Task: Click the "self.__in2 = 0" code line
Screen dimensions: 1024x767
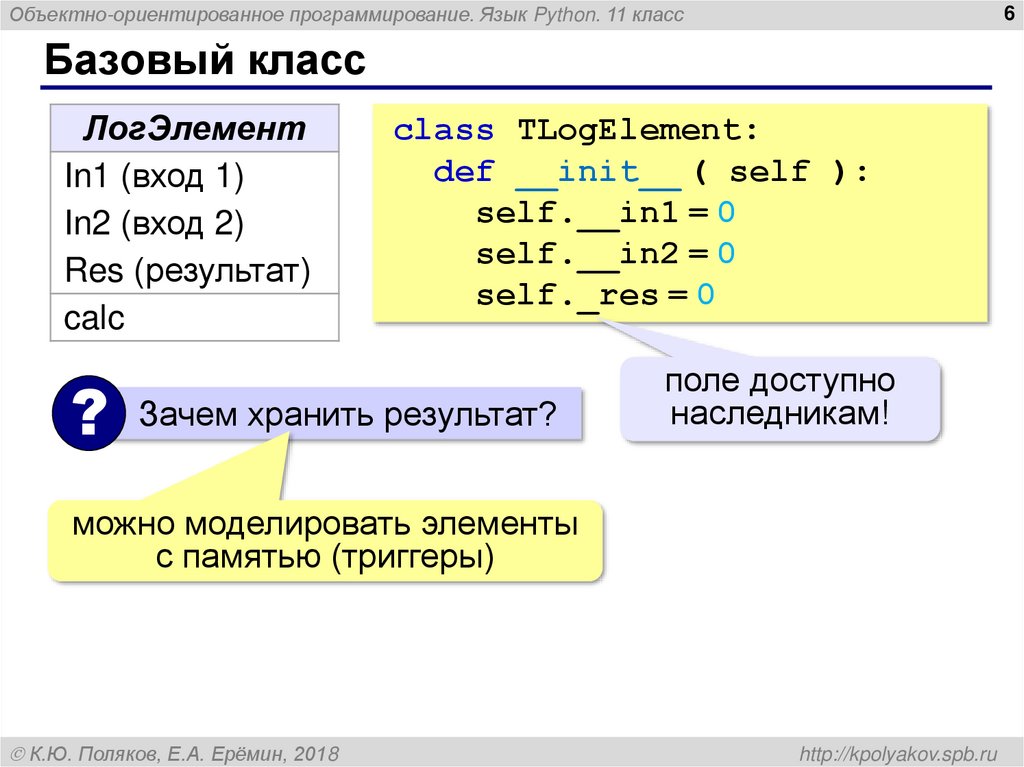Action: point(605,253)
